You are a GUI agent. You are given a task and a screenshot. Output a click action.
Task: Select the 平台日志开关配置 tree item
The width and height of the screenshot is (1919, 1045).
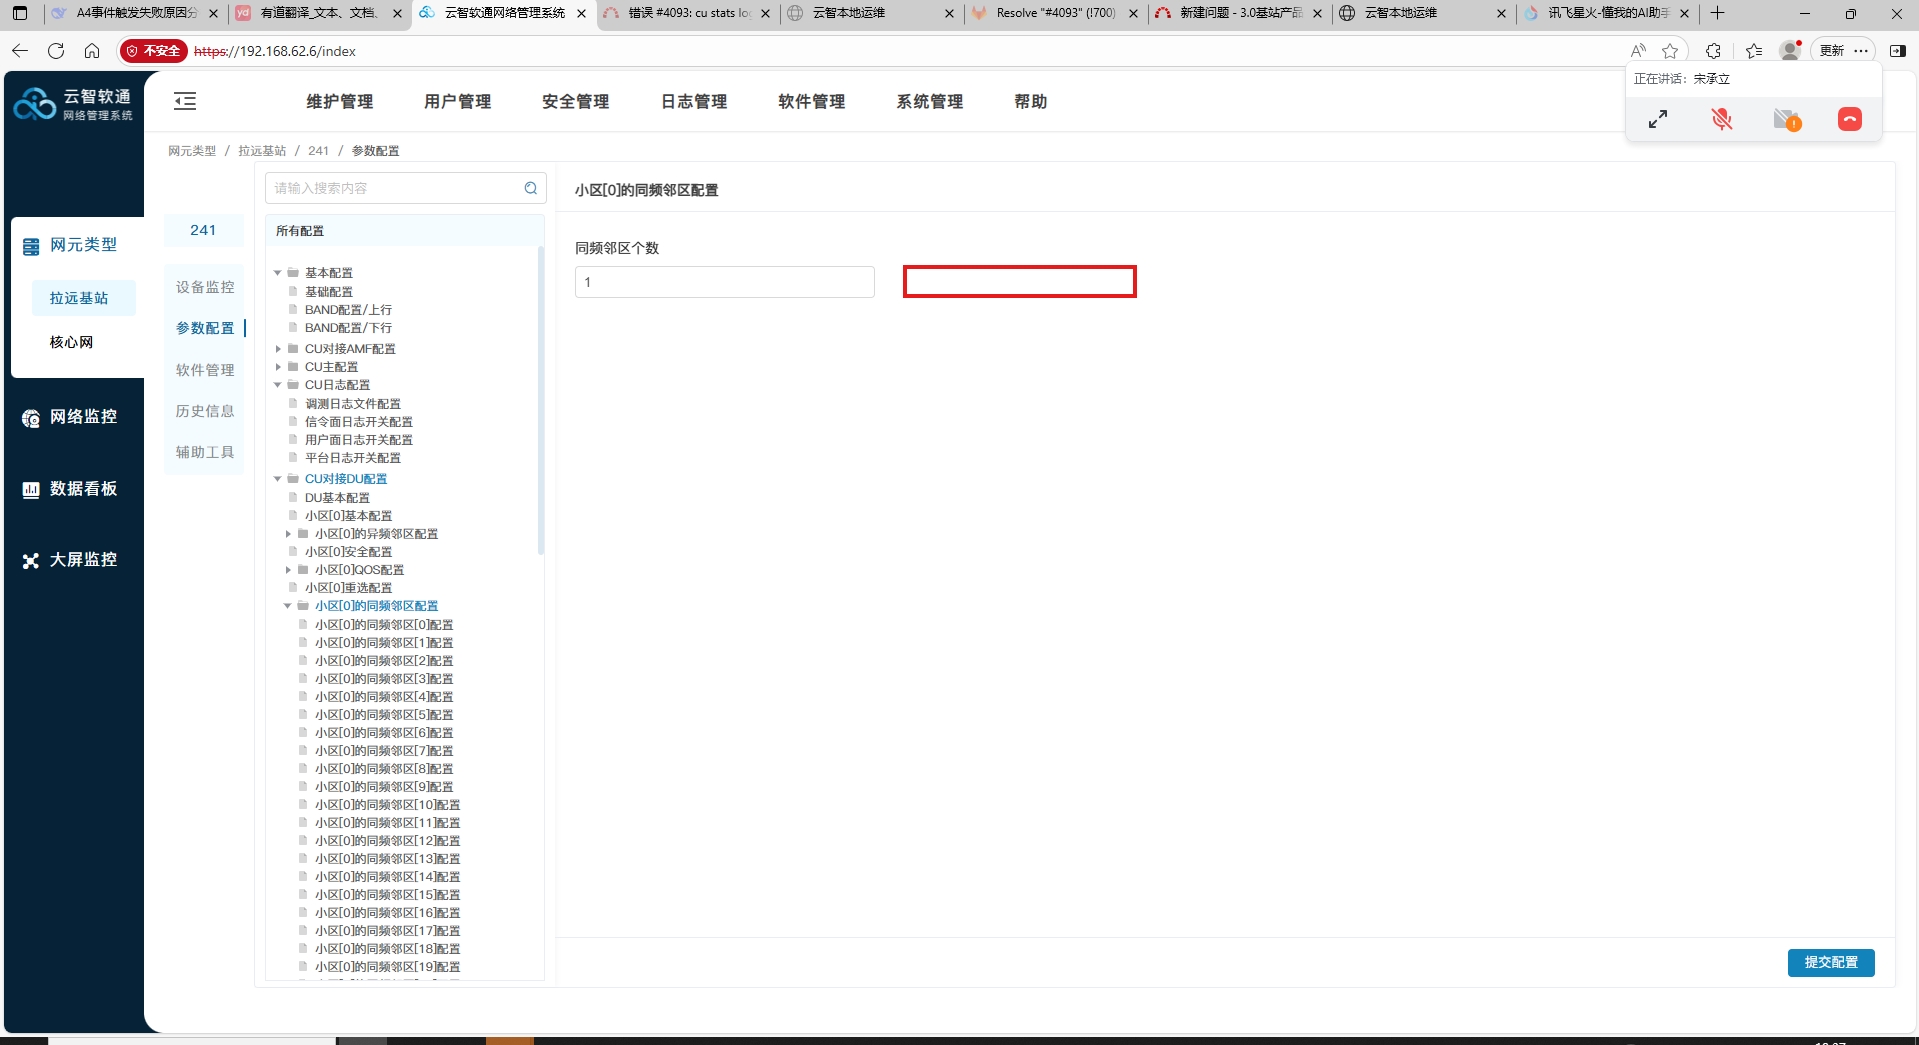353,458
